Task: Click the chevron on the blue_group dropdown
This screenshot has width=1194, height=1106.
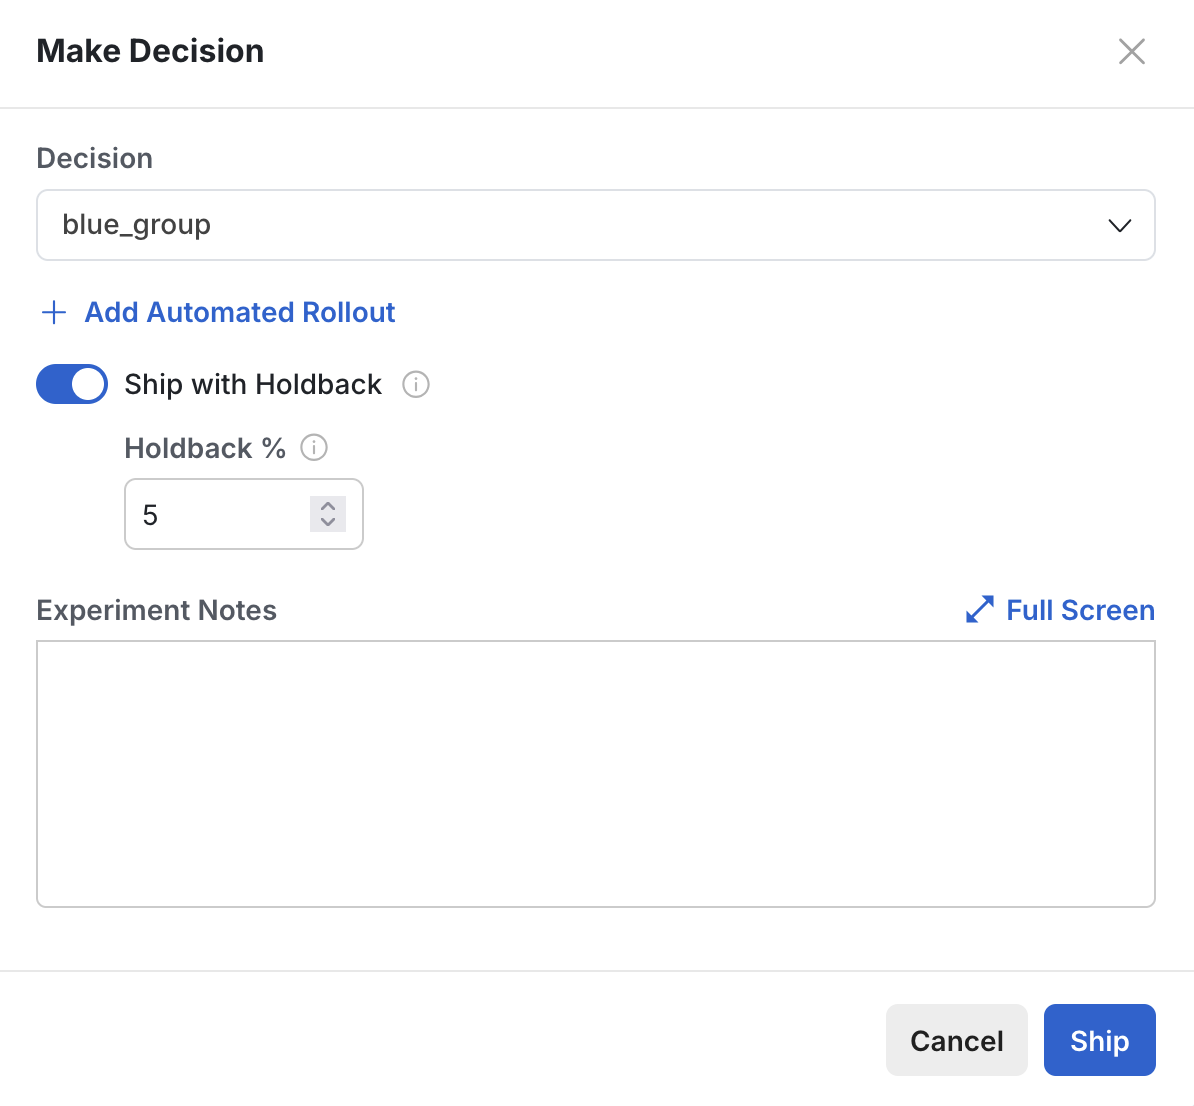Action: tap(1119, 225)
